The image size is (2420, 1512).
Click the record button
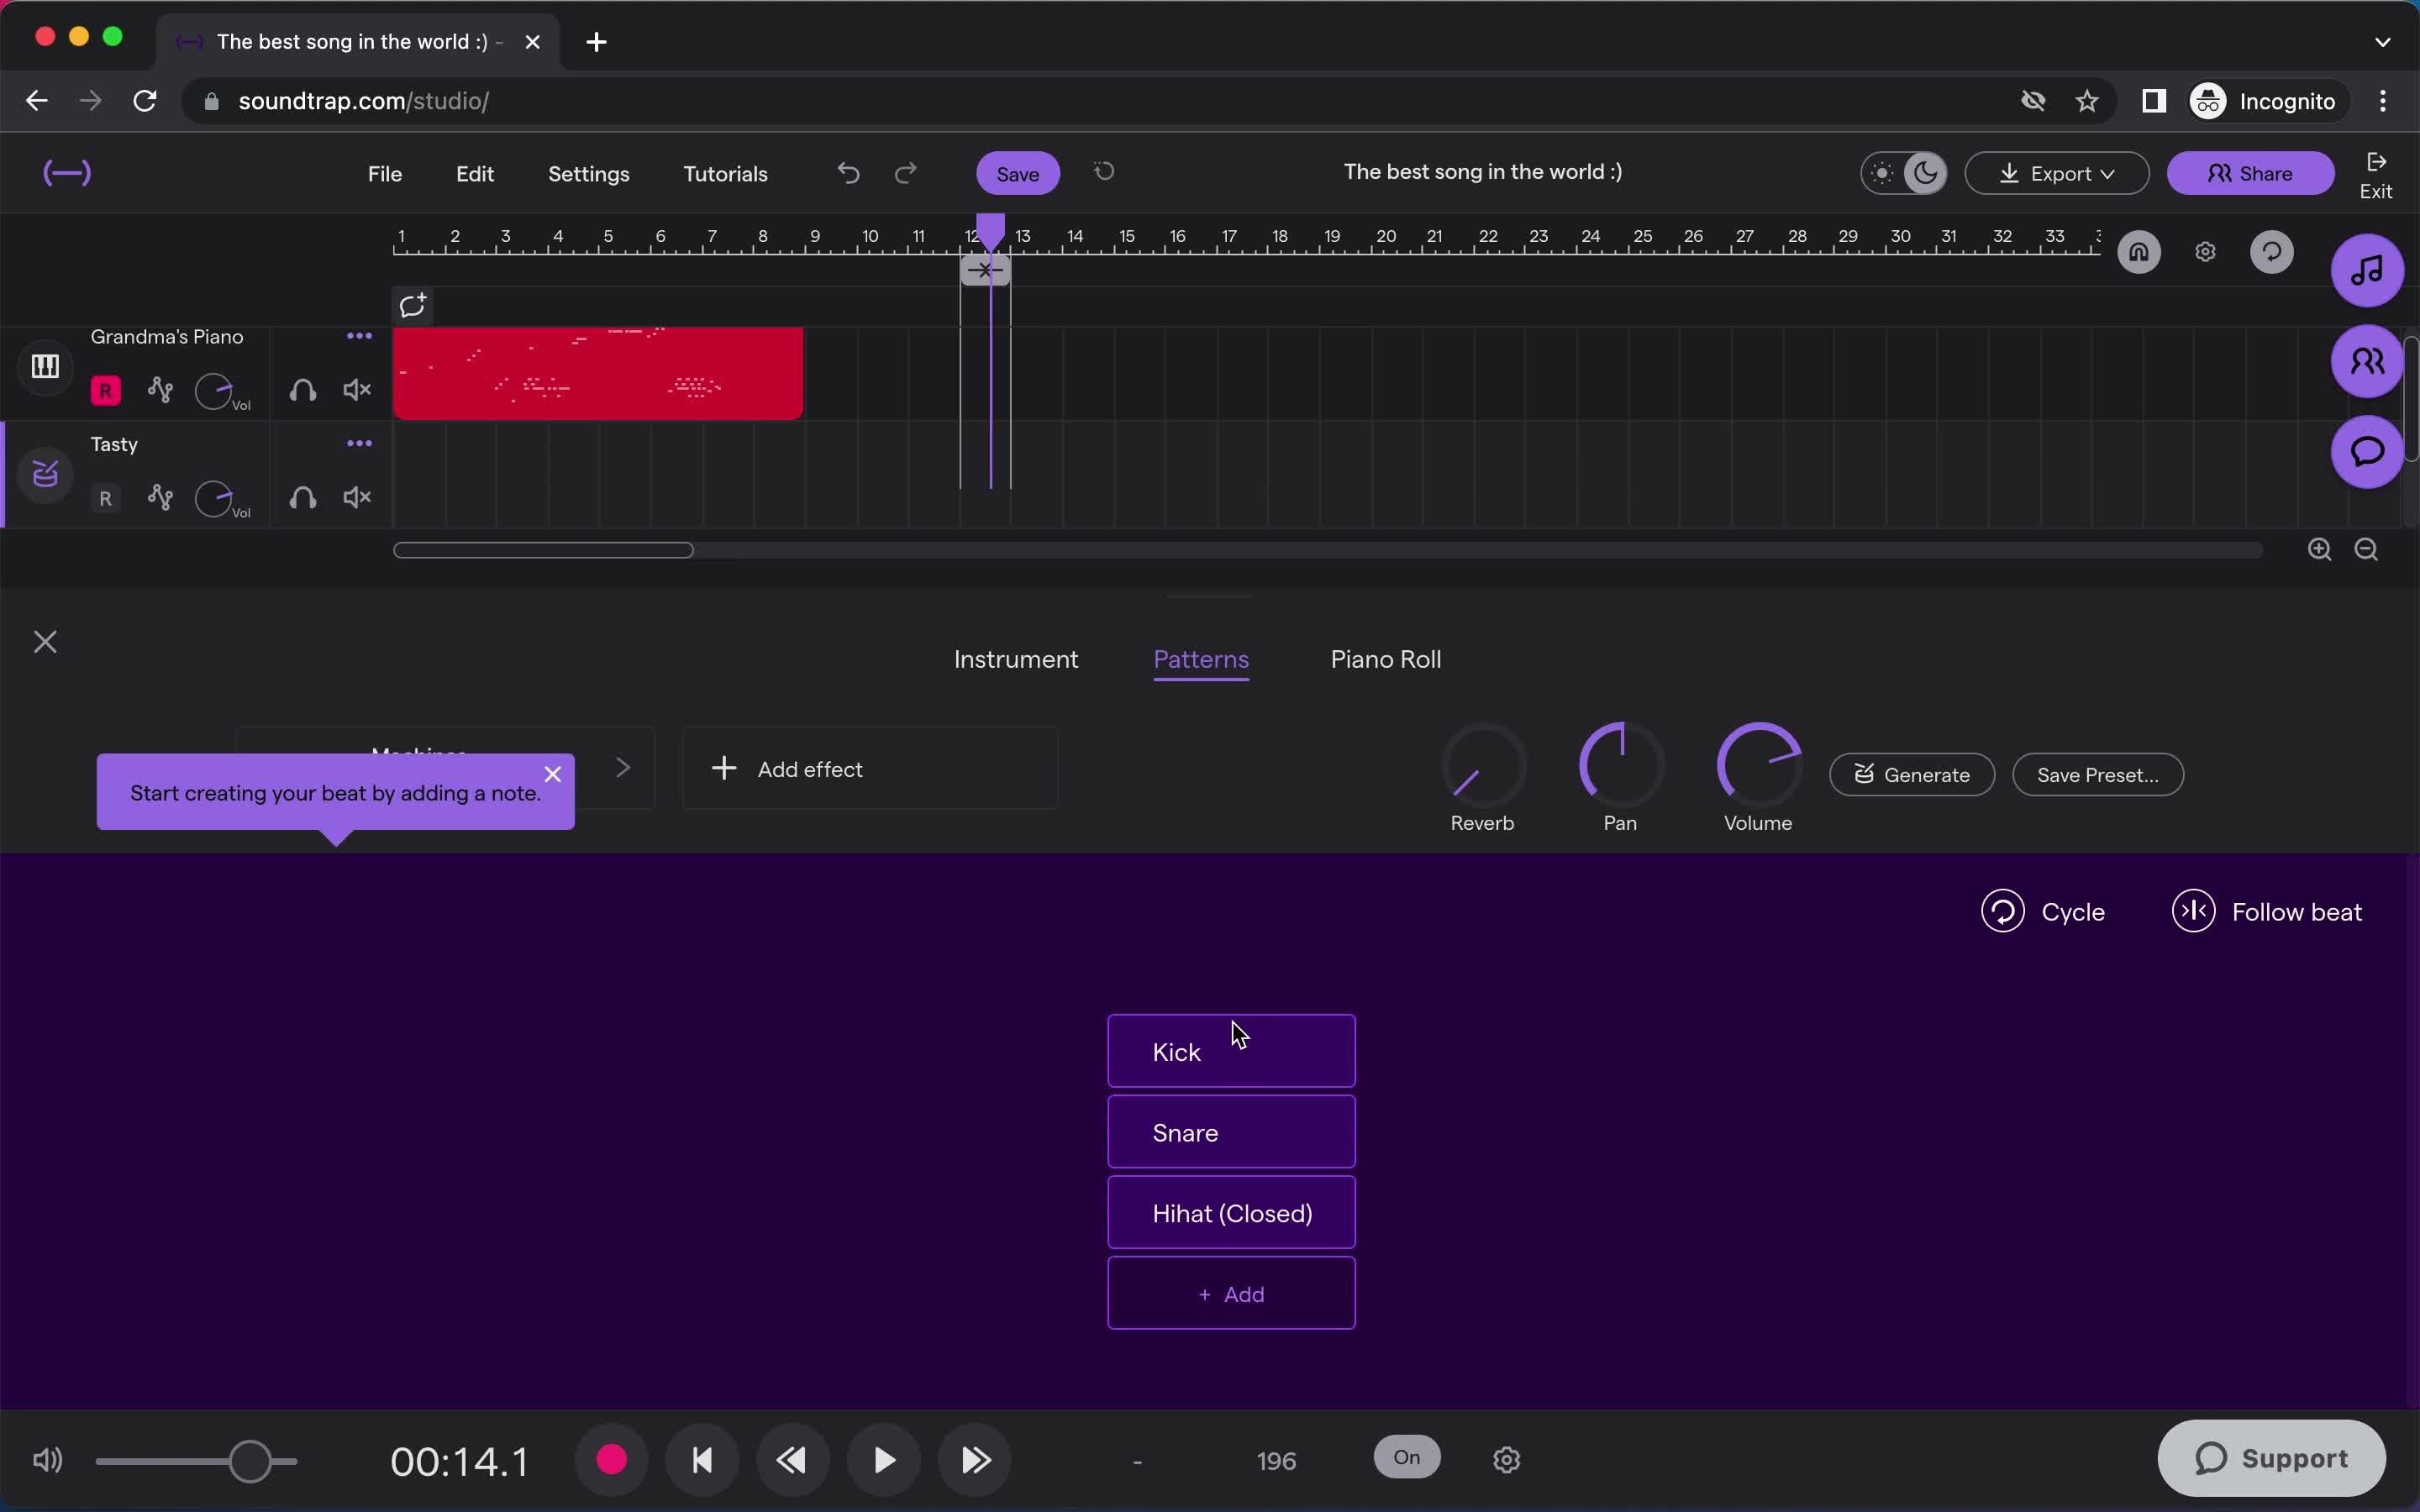pos(611,1460)
